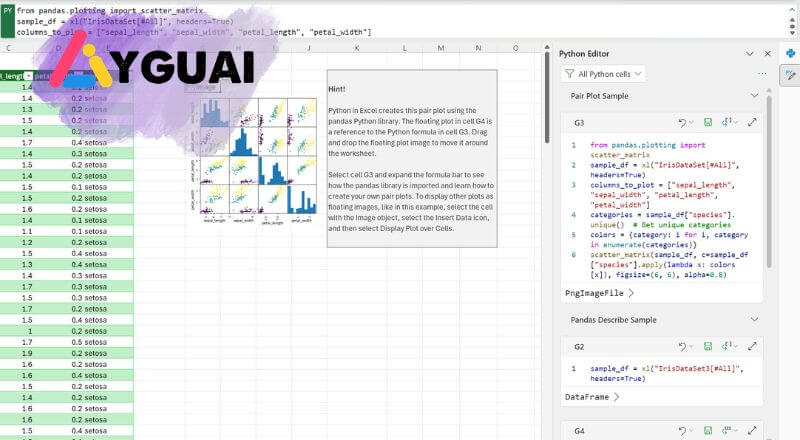Collapse the Pandas Describe Sample section

(x=754, y=320)
